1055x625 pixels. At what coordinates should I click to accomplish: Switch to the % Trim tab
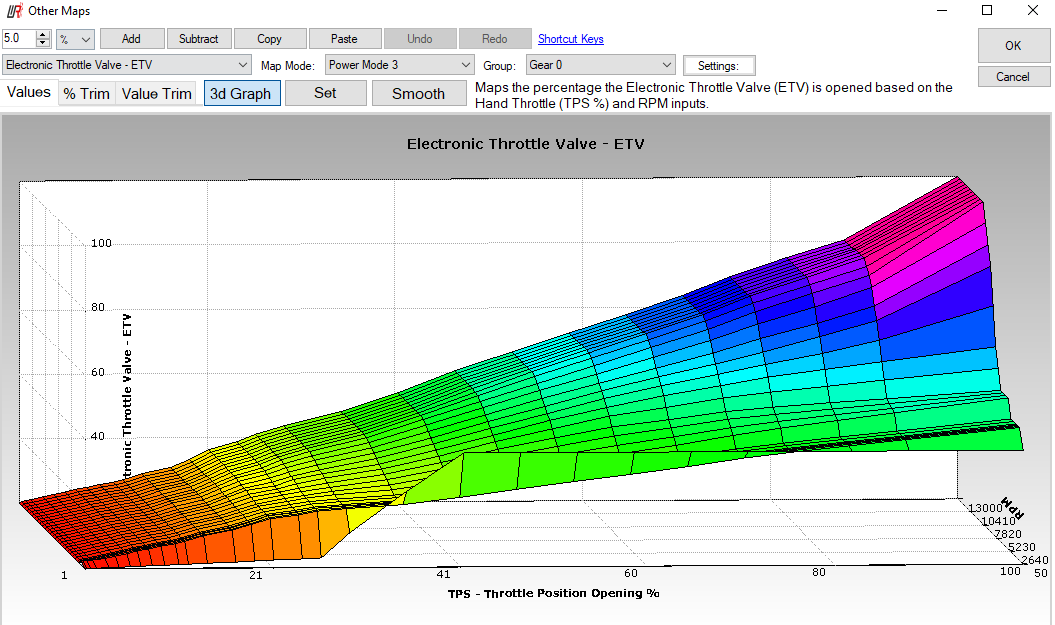(86, 93)
